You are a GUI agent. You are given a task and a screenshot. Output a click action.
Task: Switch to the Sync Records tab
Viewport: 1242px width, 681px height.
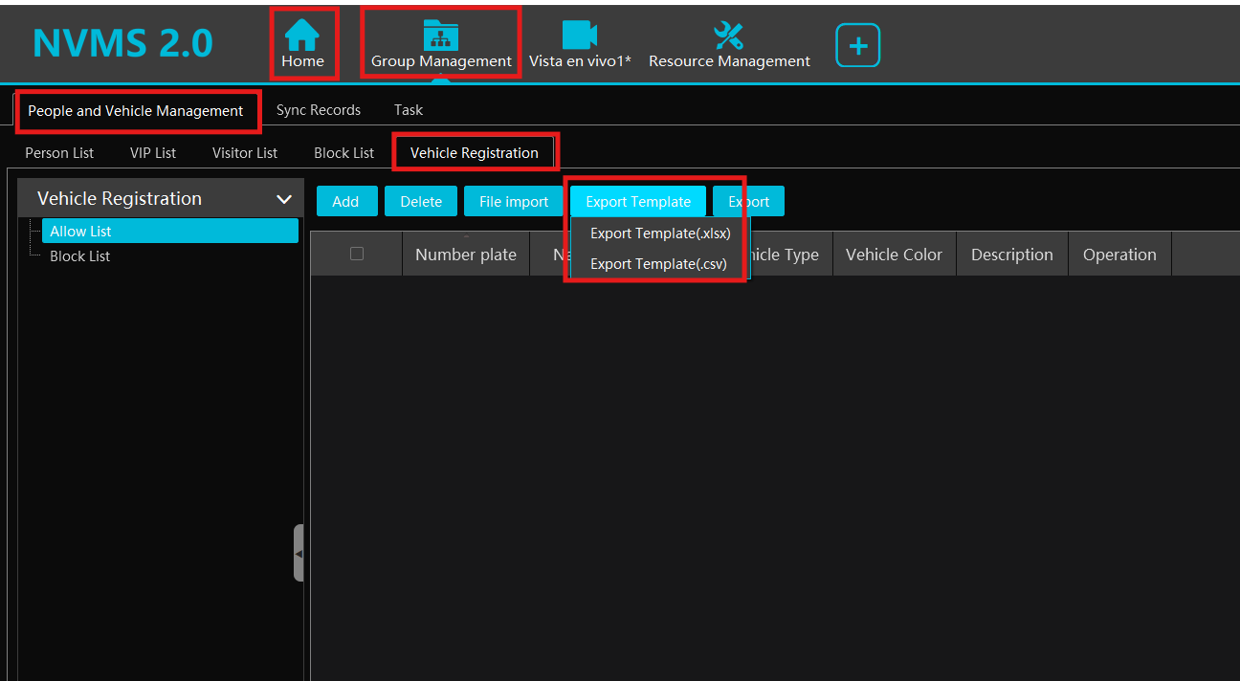coord(318,110)
